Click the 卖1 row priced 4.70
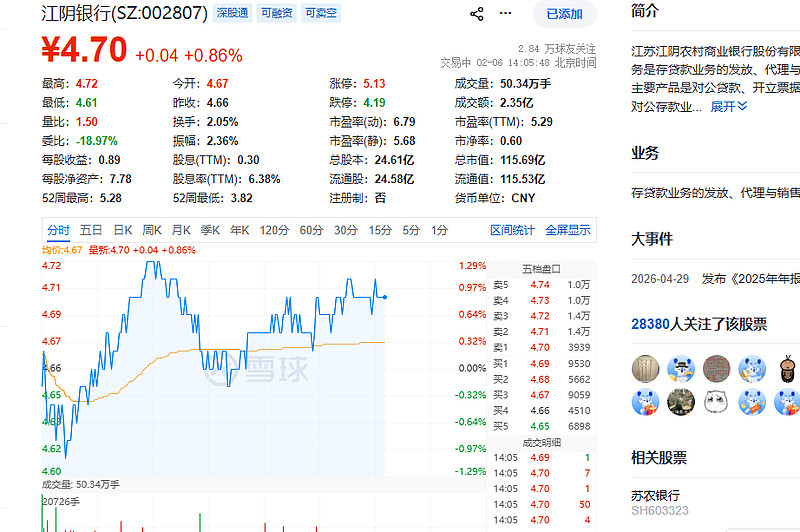The width and height of the screenshot is (800, 532). (541, 347)
